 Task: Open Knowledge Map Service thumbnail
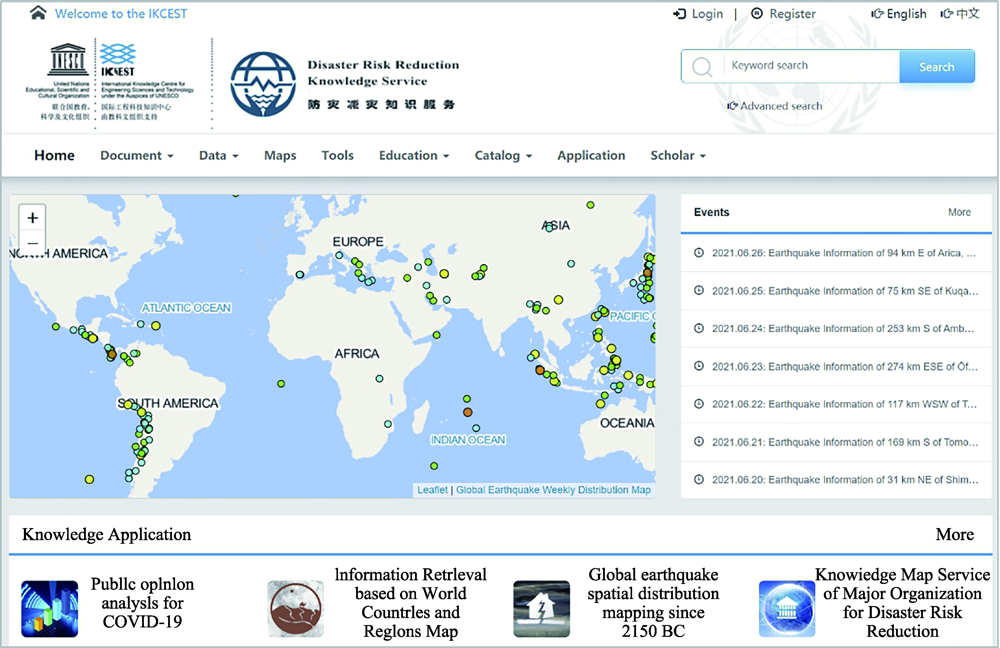[787, 608]
